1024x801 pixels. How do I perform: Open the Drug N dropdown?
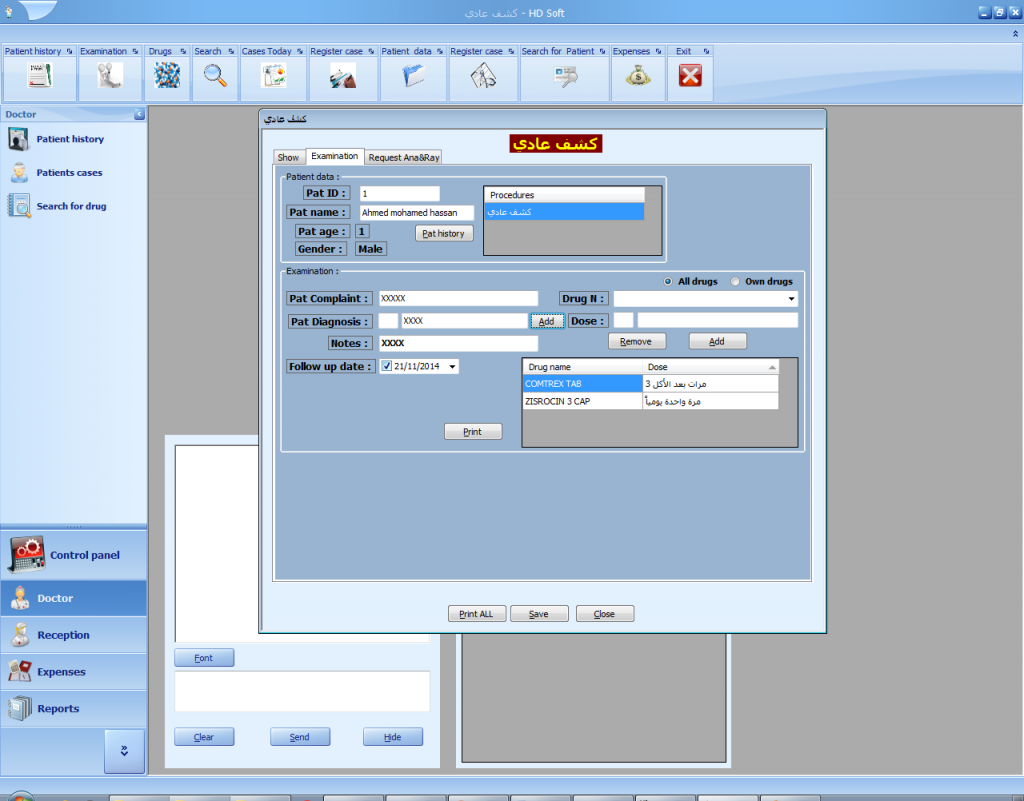pos(791,299)
